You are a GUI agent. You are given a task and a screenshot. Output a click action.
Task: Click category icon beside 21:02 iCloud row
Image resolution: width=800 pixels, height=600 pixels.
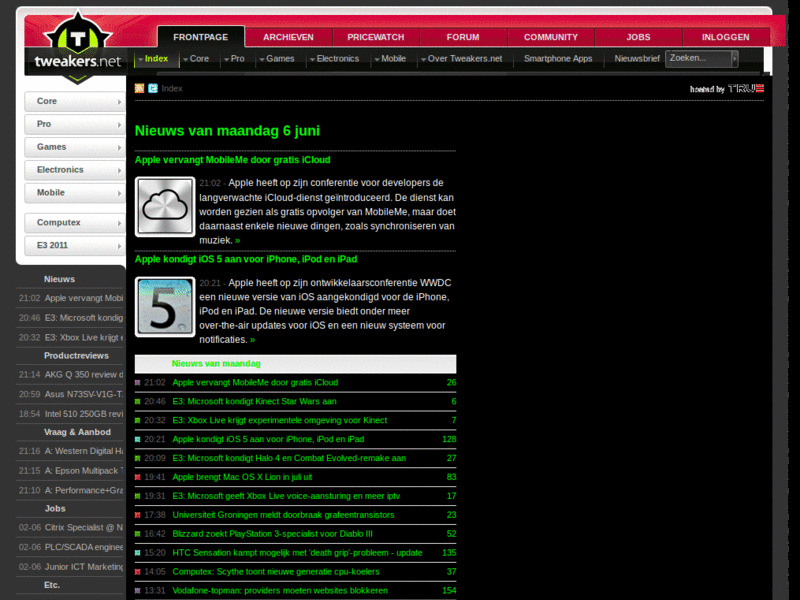tap(137, 383)
